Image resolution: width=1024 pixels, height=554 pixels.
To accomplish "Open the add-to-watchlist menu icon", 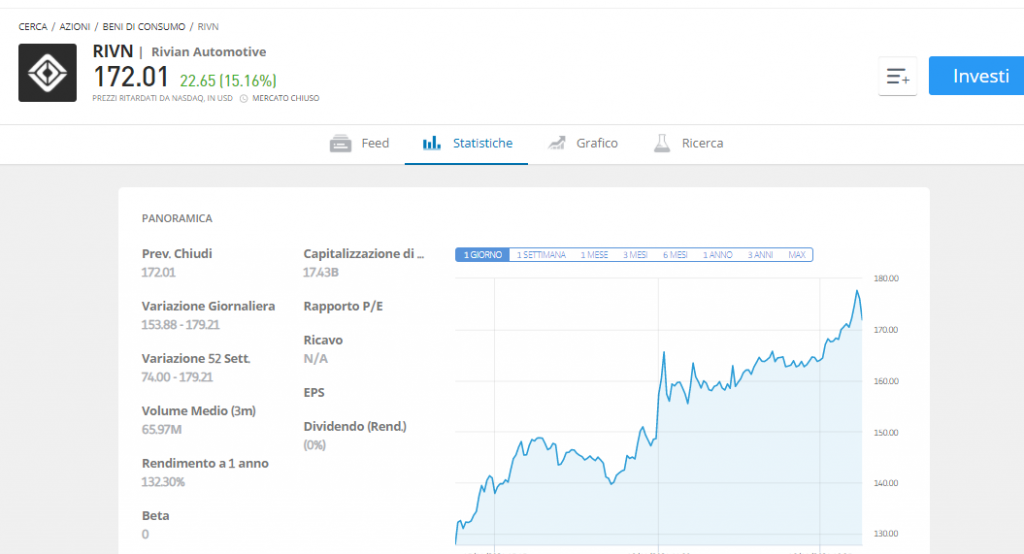I will click(898, 76).
